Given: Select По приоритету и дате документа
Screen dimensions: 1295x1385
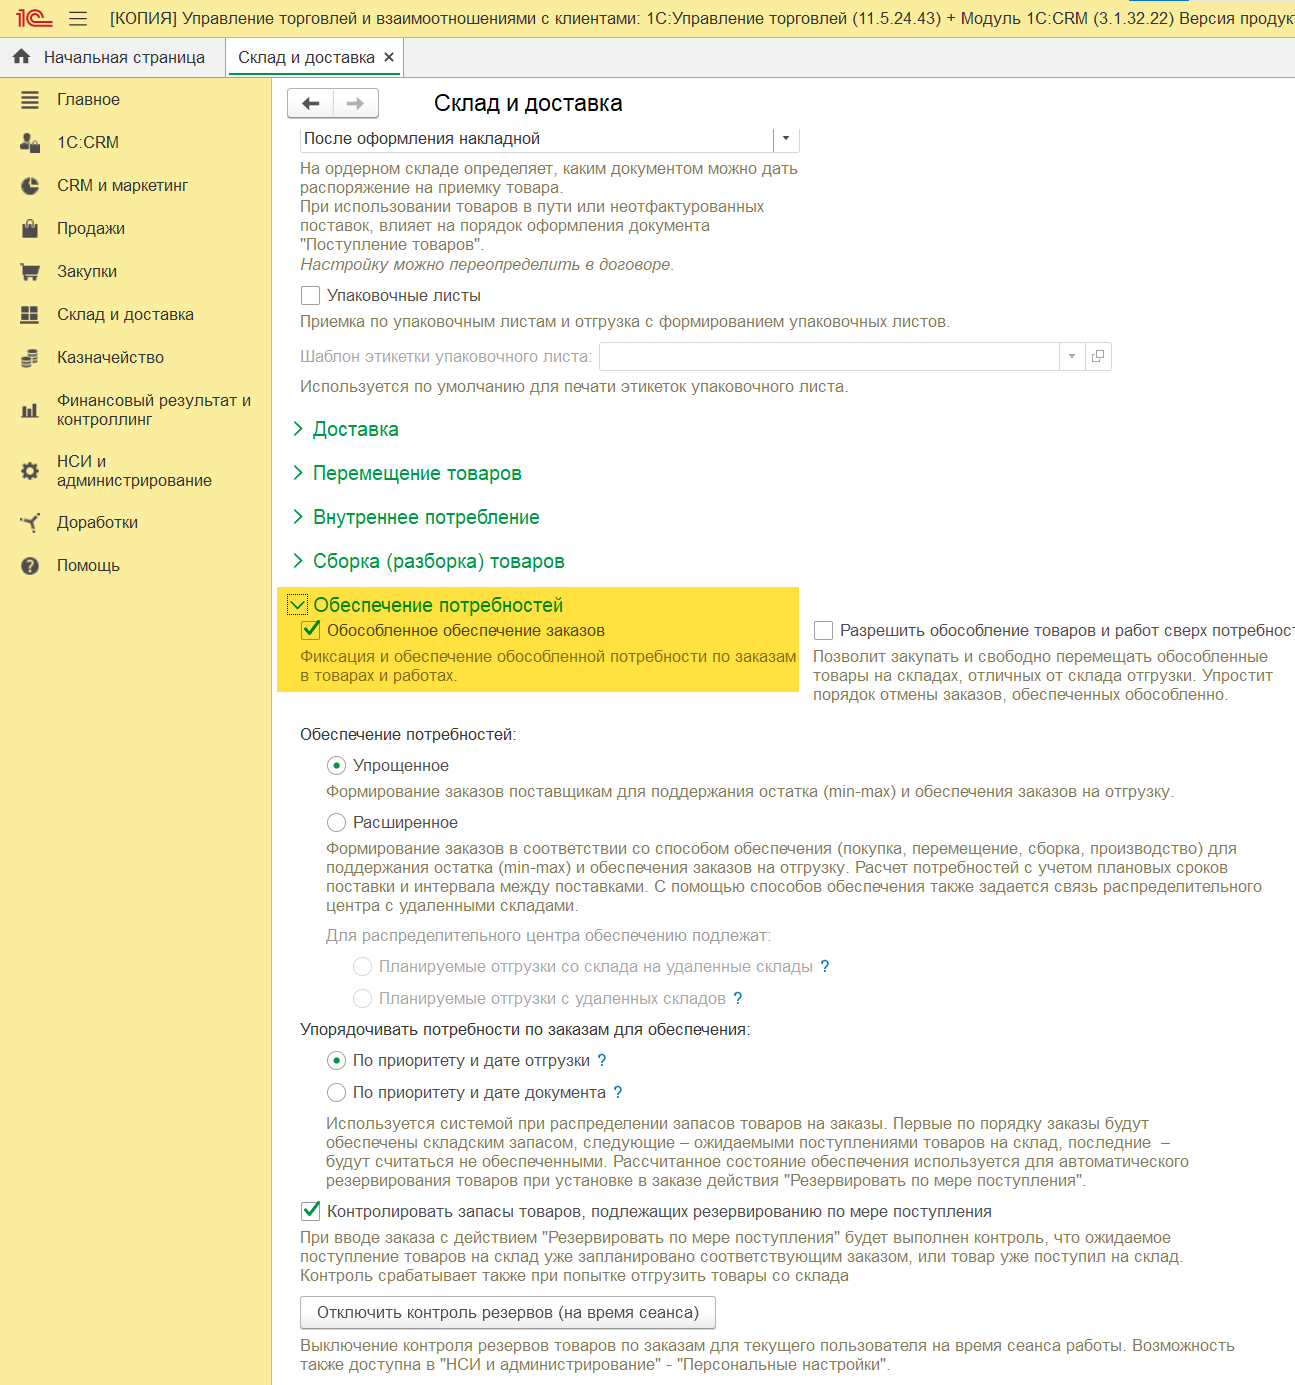Looking at the screenshot, I should 337,1092.
